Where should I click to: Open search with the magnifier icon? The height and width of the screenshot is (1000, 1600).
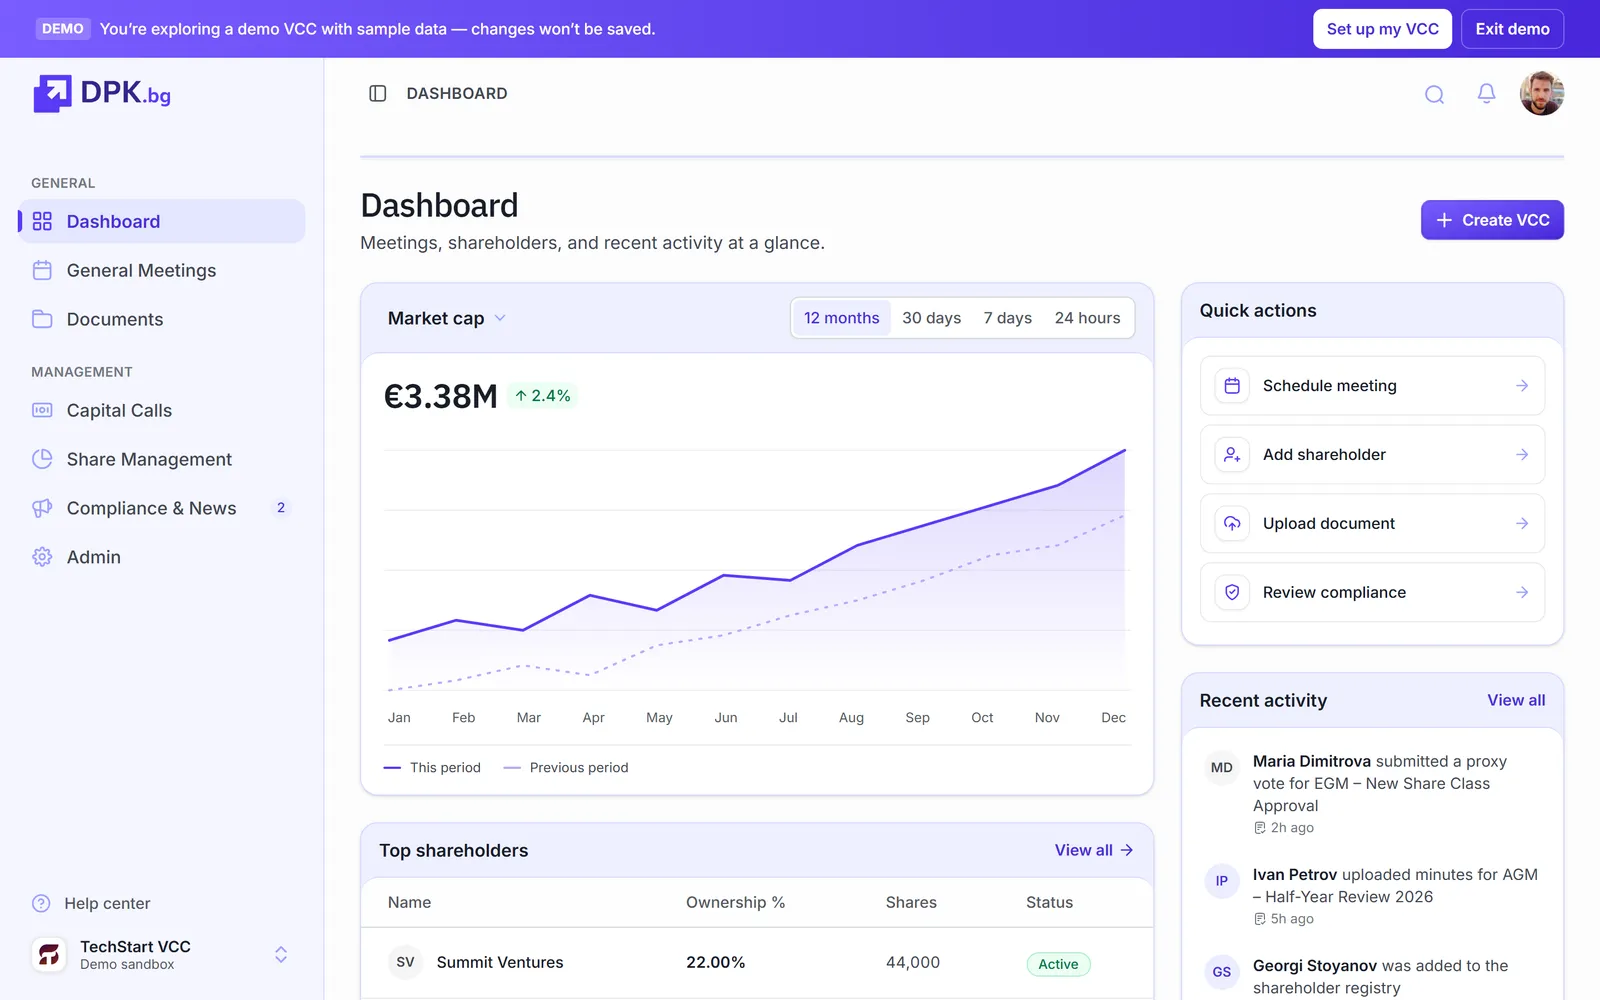click(x=1434, y=94)
